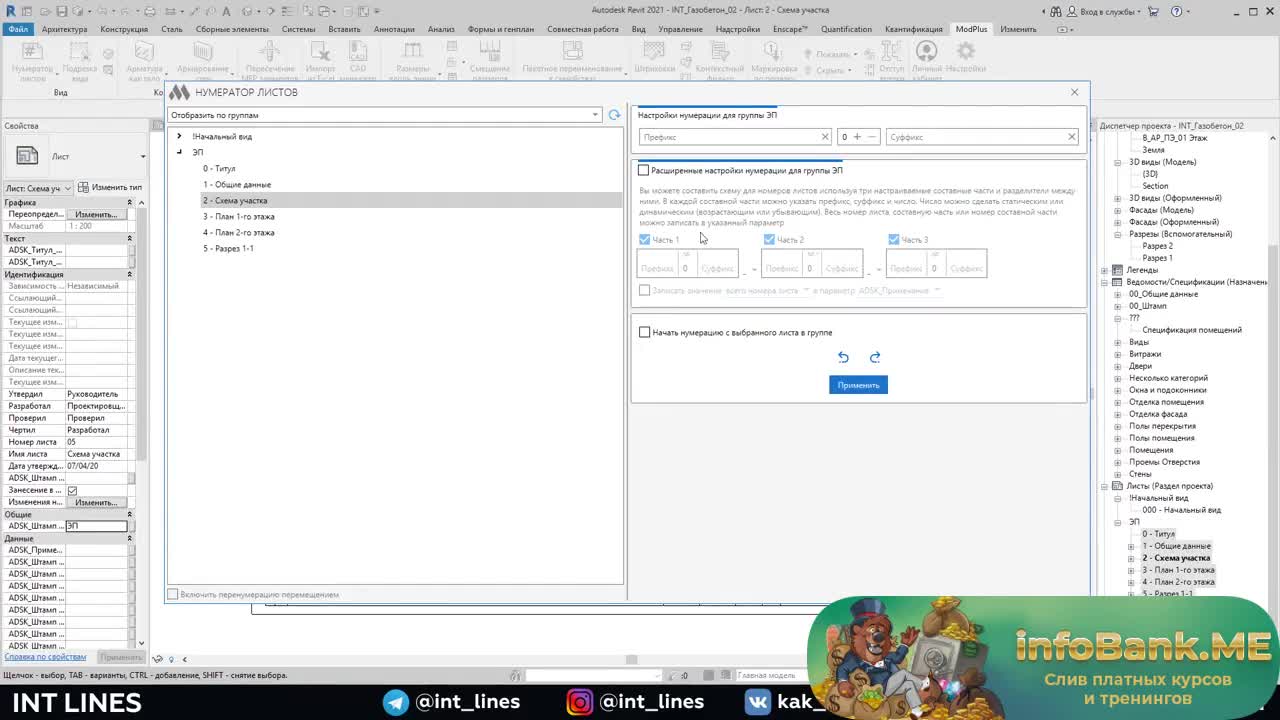Refresh the sheet list in Нумератор листов
Screen dimensions: 1280x720
614,115
